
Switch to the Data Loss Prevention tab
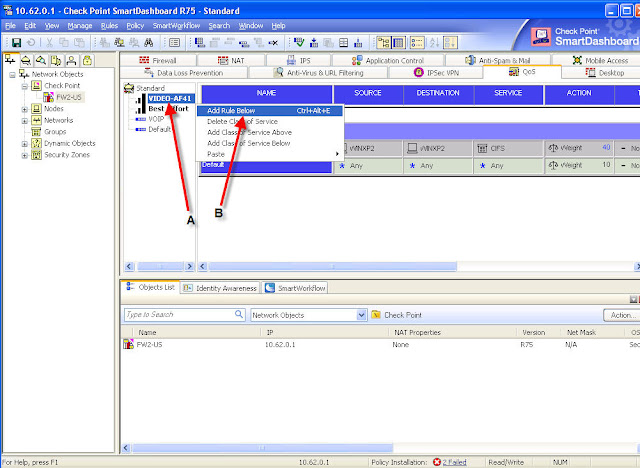tap(184, 73)
